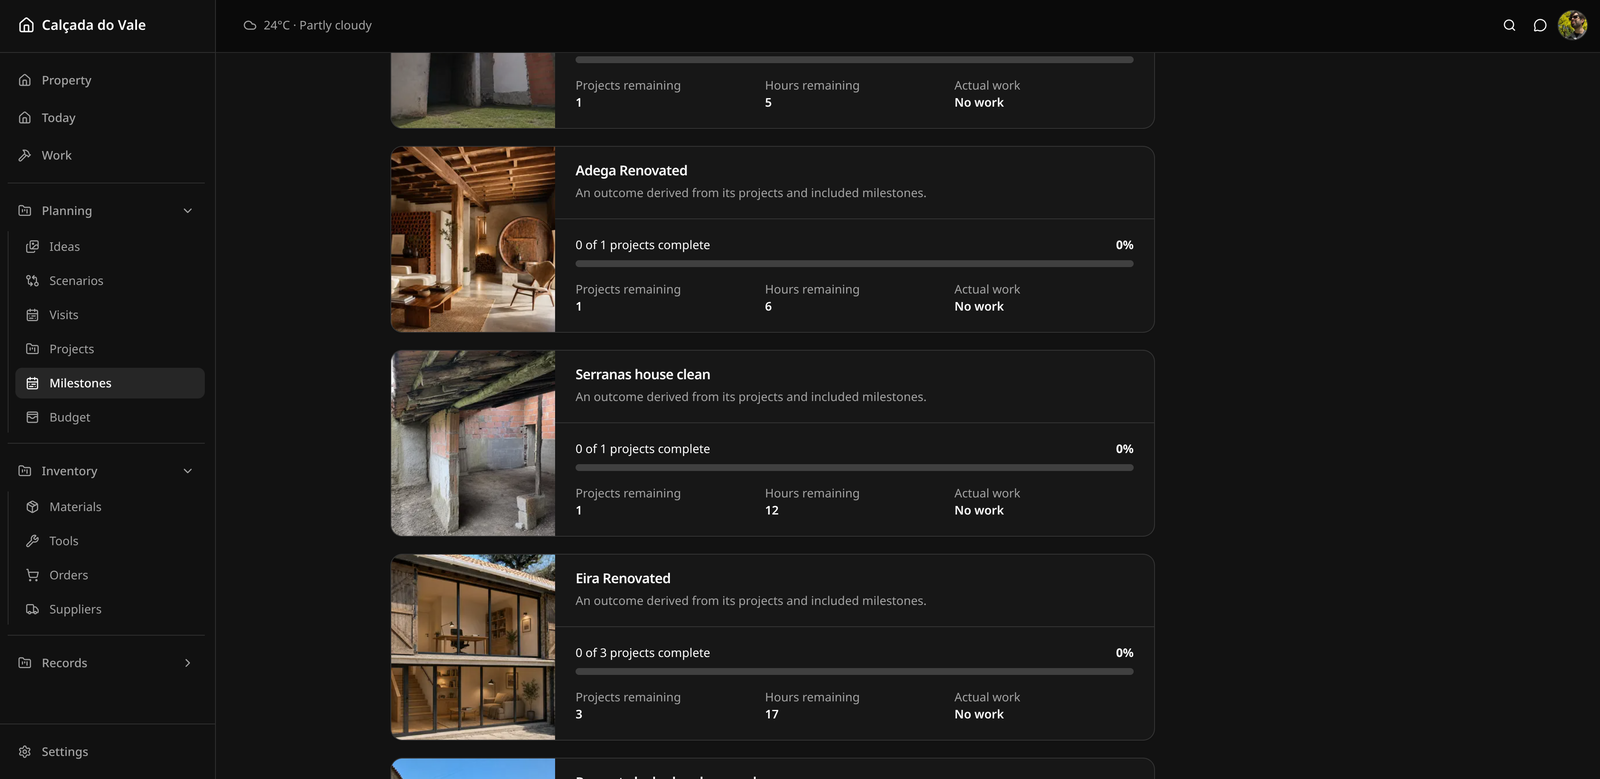
Task: Click the Budget icon
Action: point(32,417)
